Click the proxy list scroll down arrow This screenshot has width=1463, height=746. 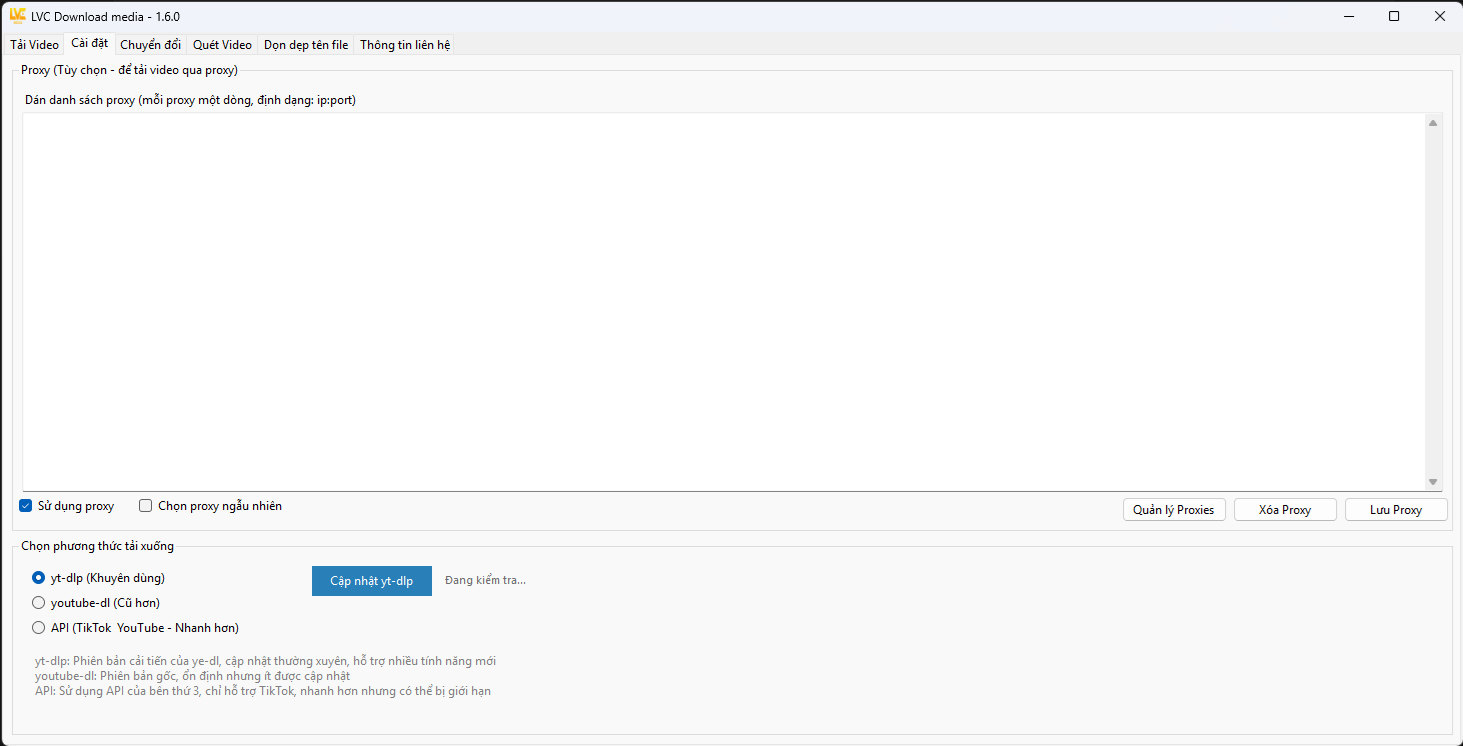(x=1433, y=482)
